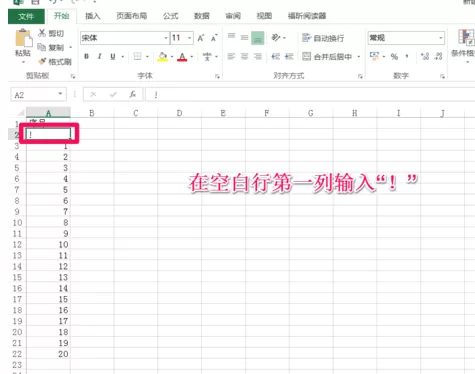The image size is (475, 374).
Task: Align text to middle icon
Action: click(x=244, y=37)
